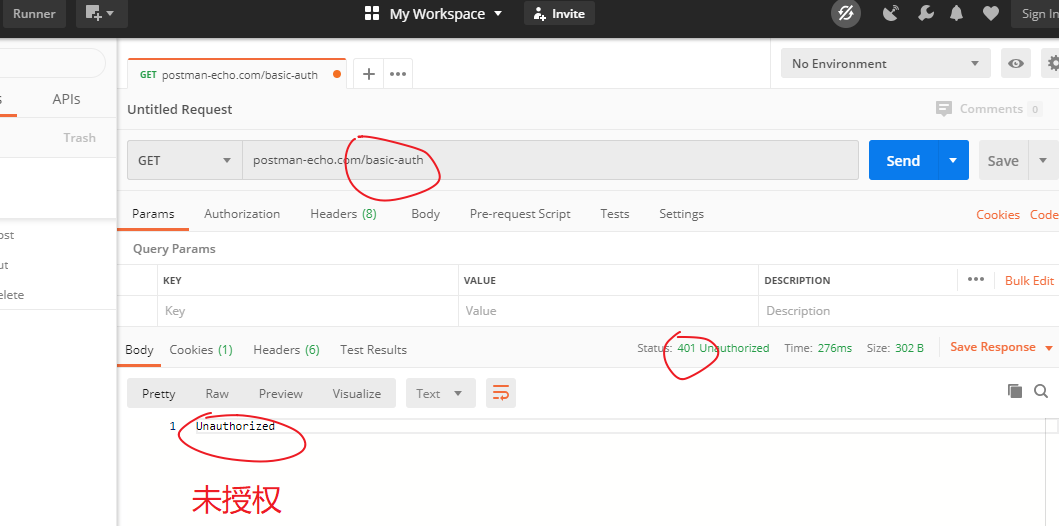The width and height of the screenshot is (1059, 526).
Task: Open the new window dropdown icon
Action: (101, 14)
